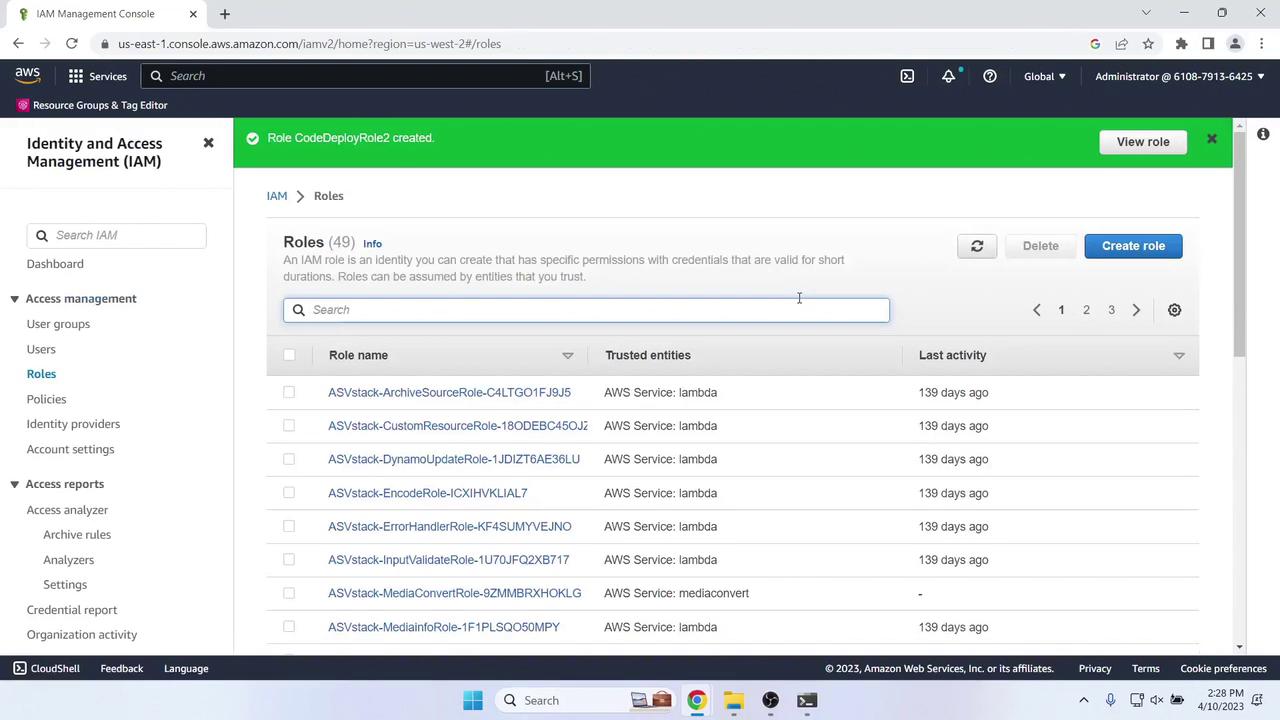The width and height of the screenshot is (1280, 720).
Task: Click View role in success banner
Action: point(1143,142)
